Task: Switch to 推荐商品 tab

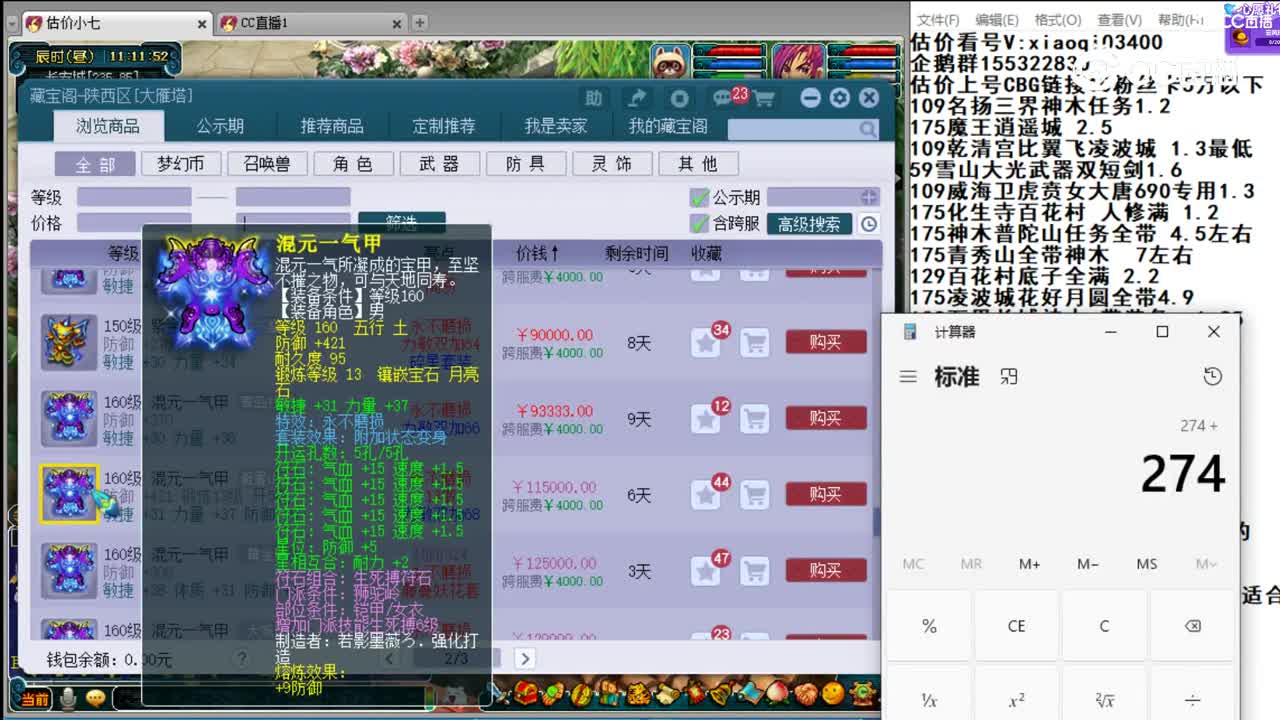Action: click(x=332, y=126)
